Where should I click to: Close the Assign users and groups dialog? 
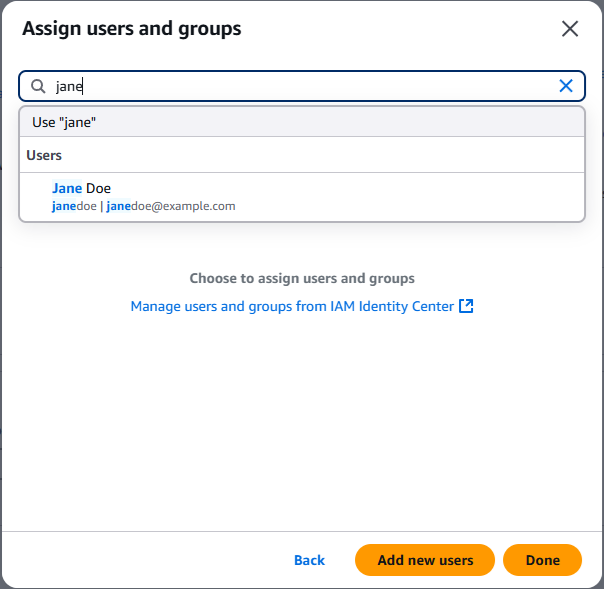tap(570, 29)
